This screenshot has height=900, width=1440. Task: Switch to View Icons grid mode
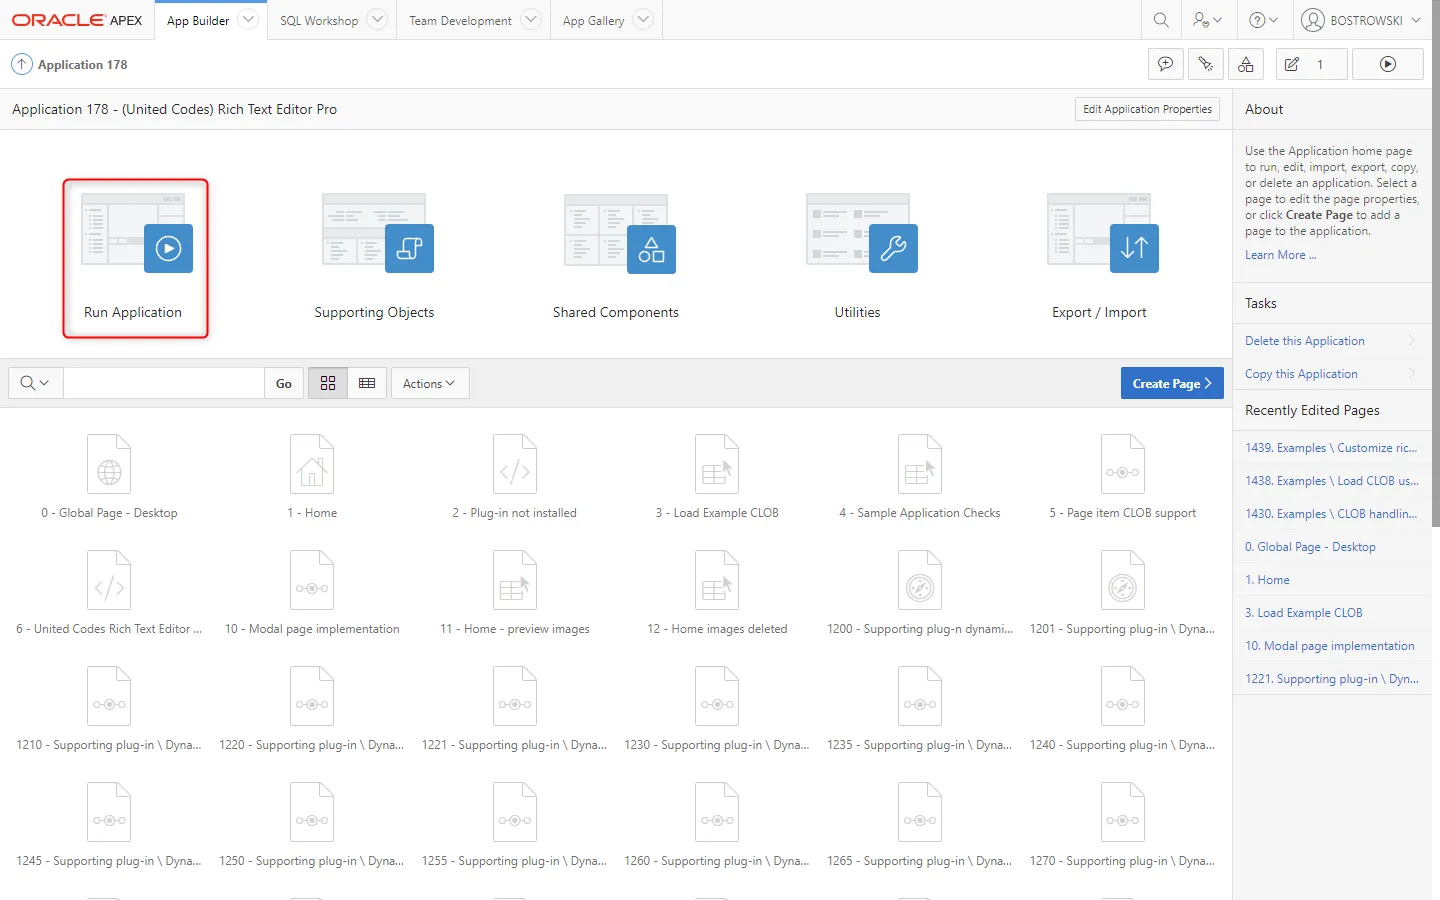(328, 383)
